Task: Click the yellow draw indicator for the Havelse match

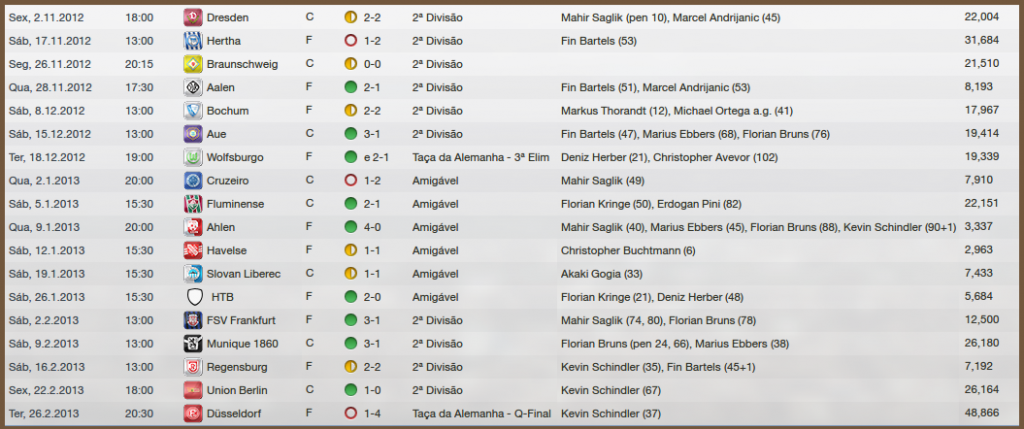Action: (x=350, y=250)
